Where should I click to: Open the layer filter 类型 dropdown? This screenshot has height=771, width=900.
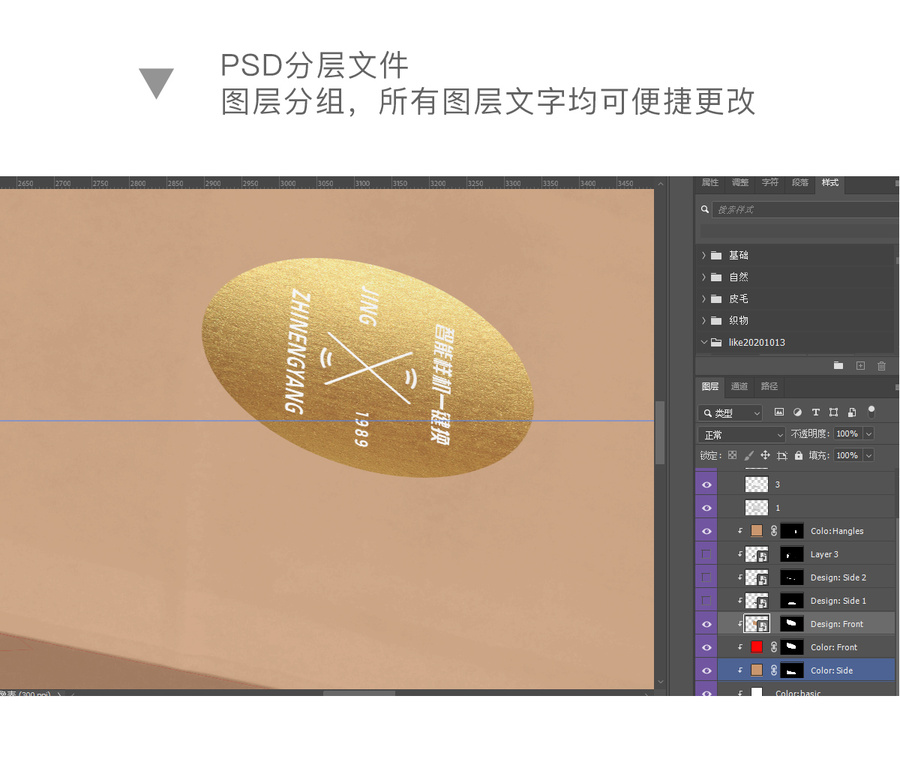731,413
